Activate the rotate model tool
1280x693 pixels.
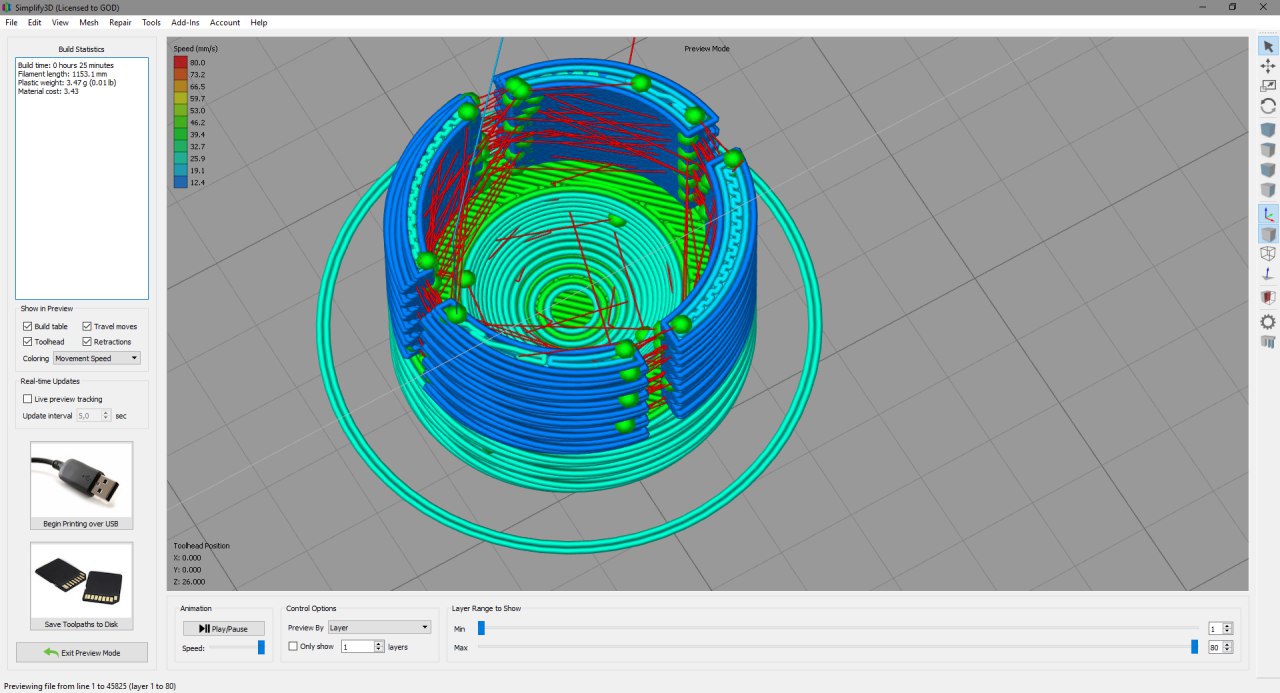(1268, 106)
